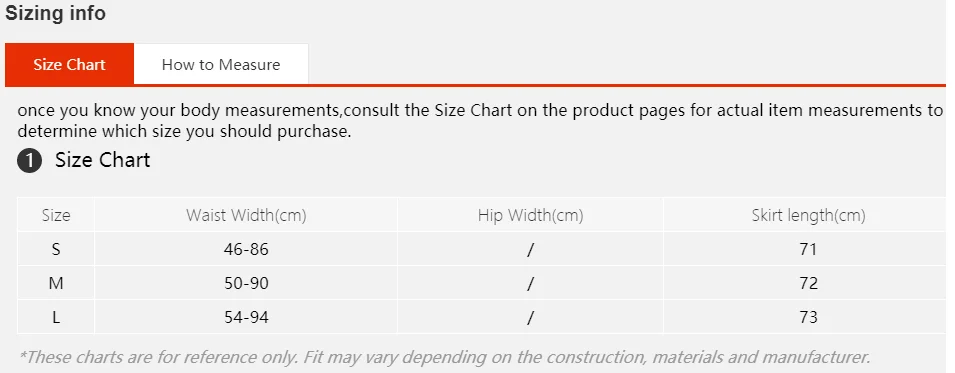Screen dimensions: 955x373
Task: Click the skirt length 72 cell
Action: [808, 283]
